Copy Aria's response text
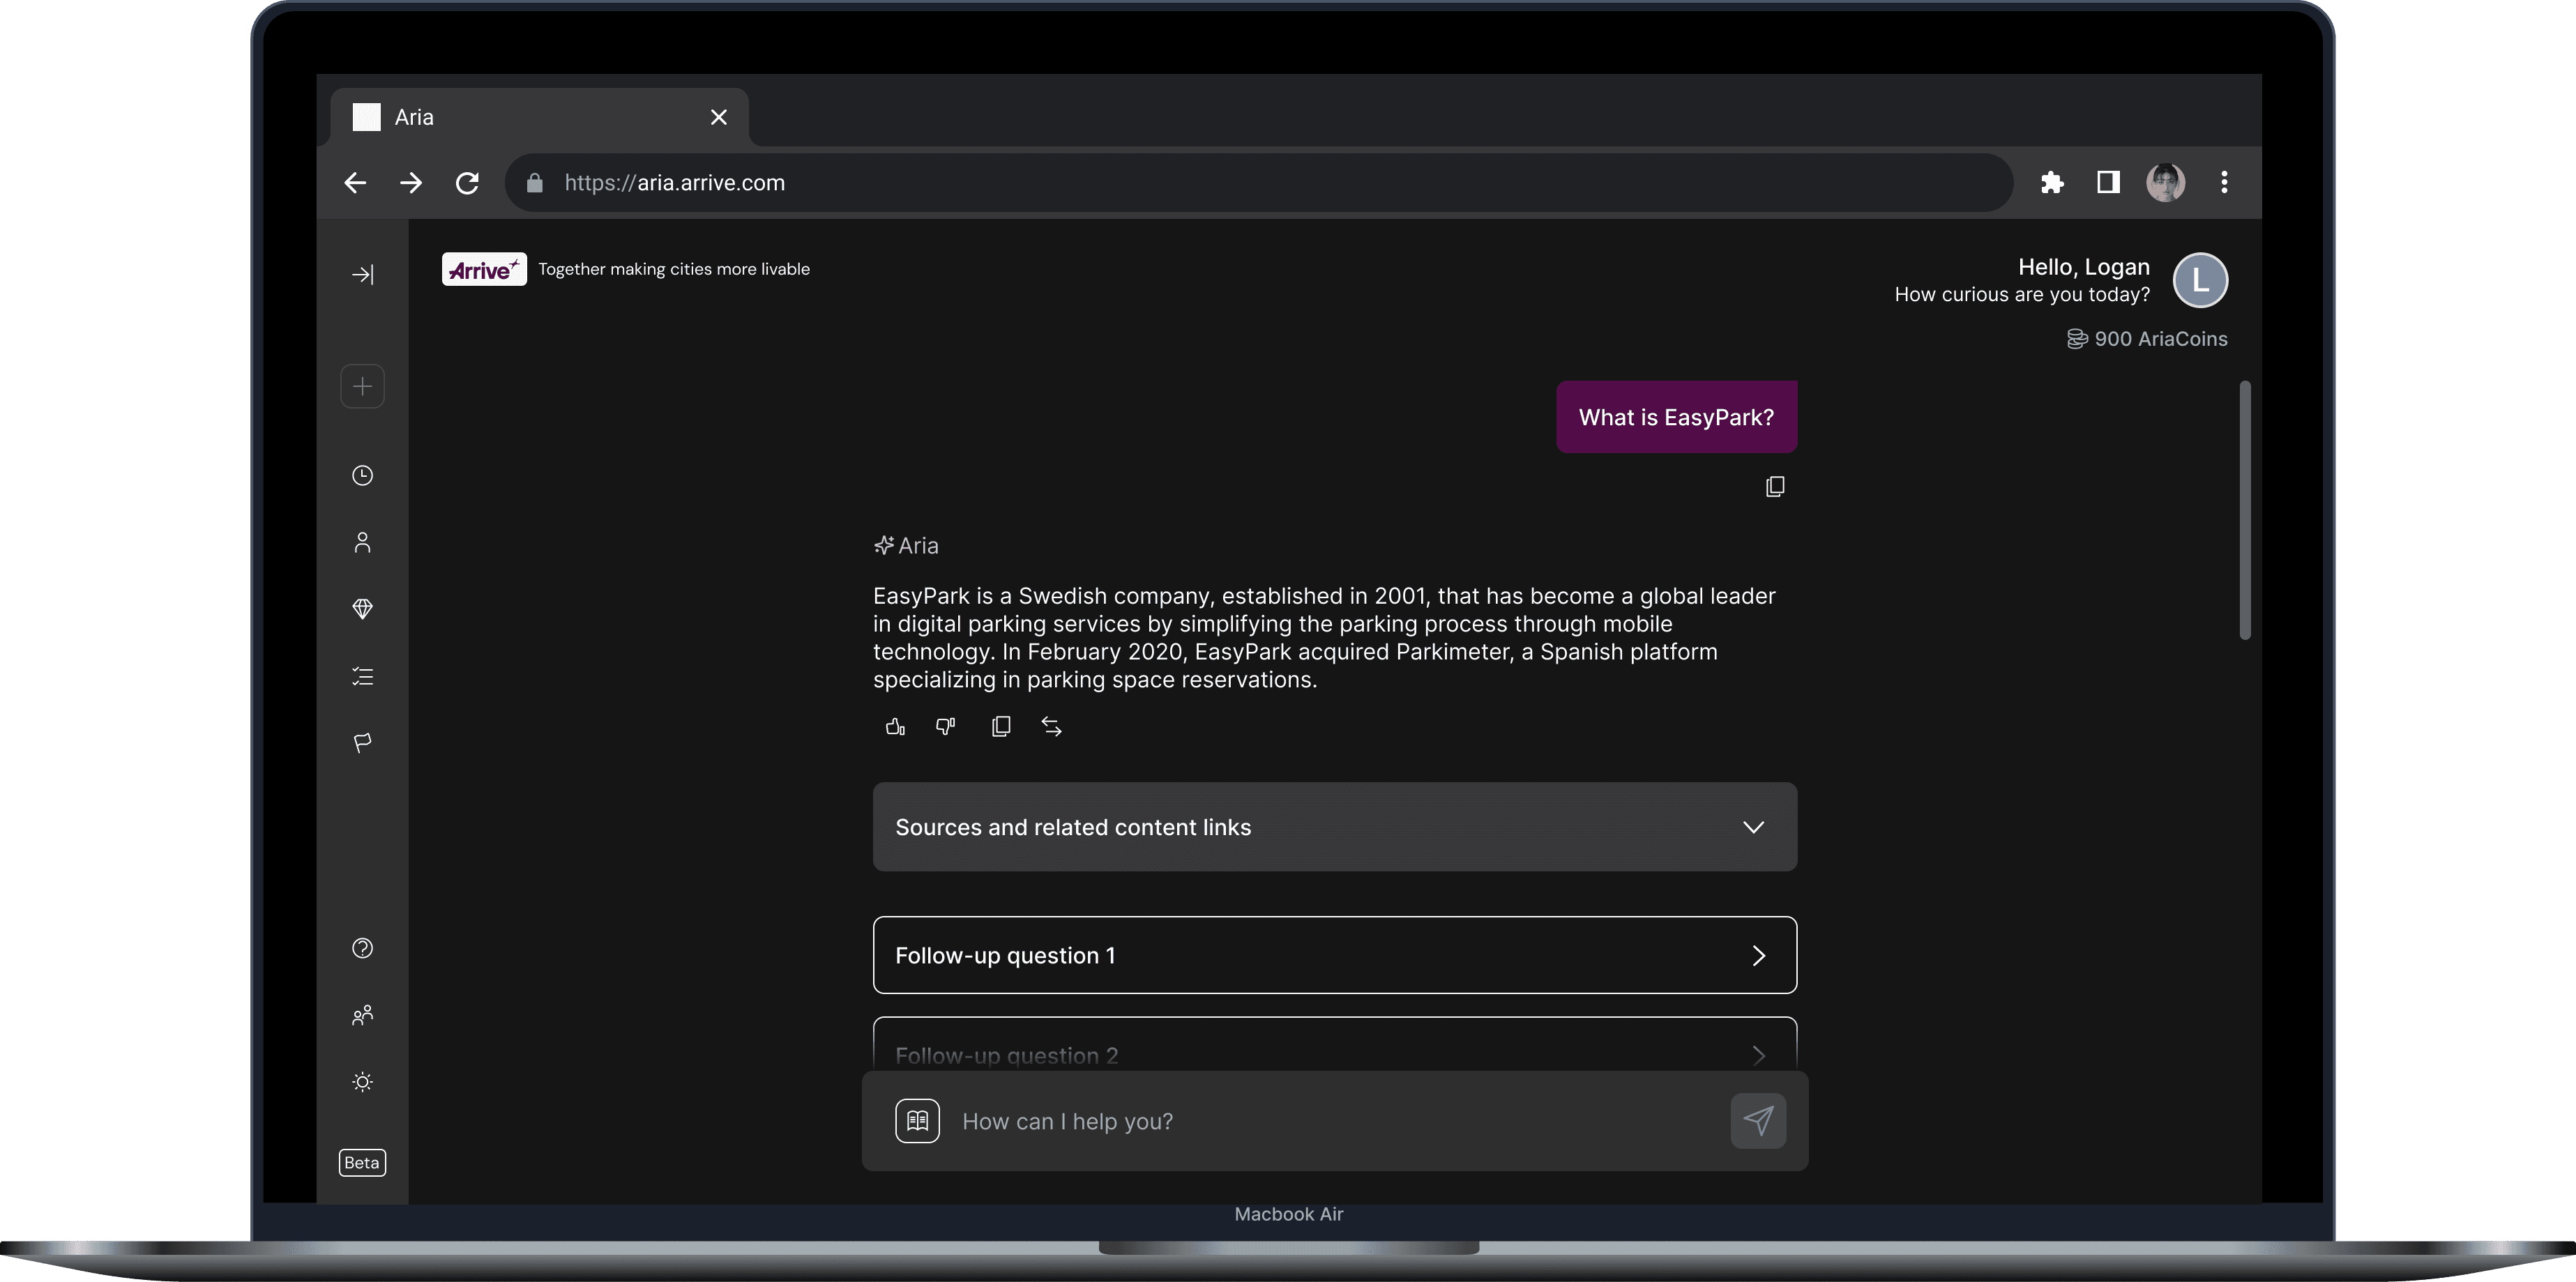The height and width of the screenshot is (1282, 2576). (1000, 727)
